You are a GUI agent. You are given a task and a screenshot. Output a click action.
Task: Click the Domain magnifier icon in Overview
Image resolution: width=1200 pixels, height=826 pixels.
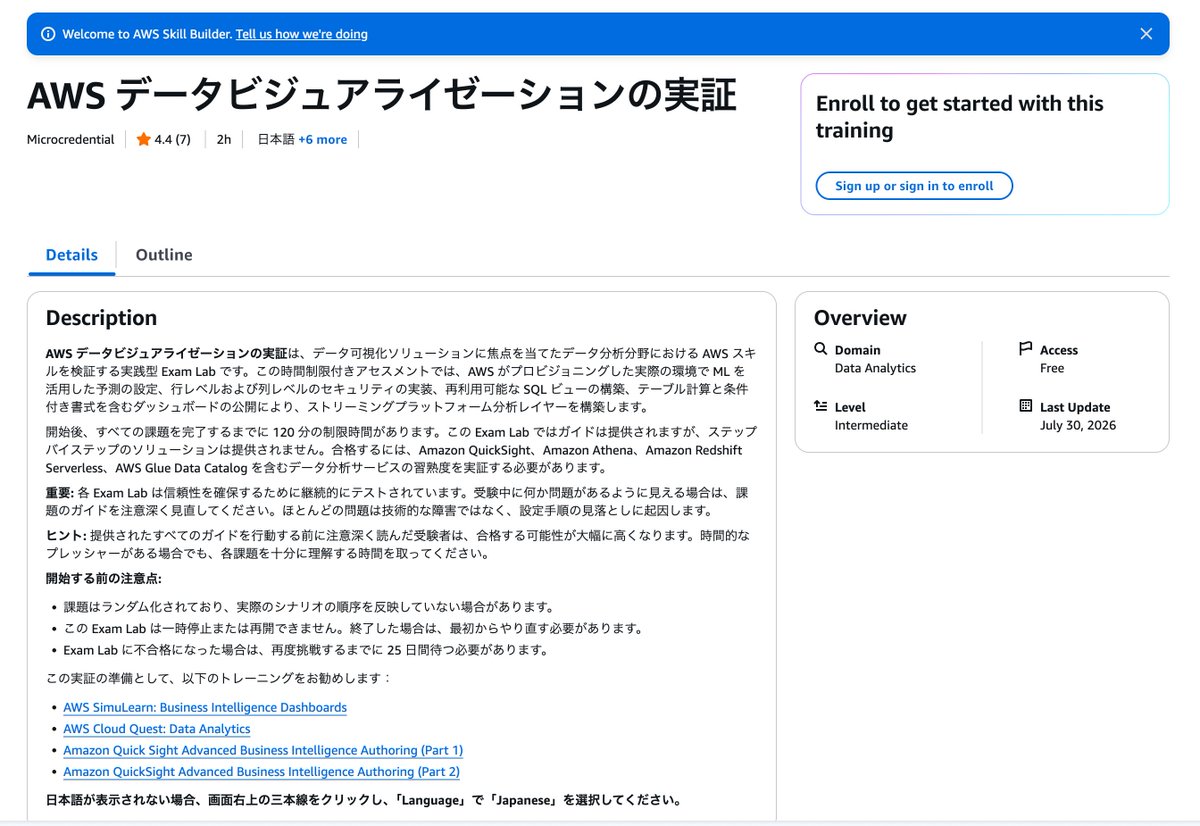click(x=821, y=349)
